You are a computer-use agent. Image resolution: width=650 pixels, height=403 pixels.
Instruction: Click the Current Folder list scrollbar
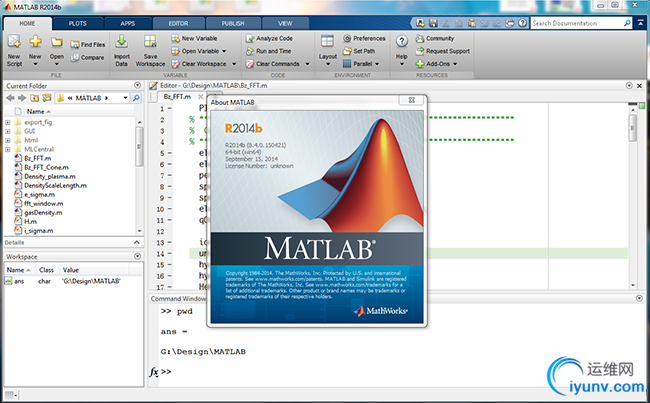coord(139,146)
